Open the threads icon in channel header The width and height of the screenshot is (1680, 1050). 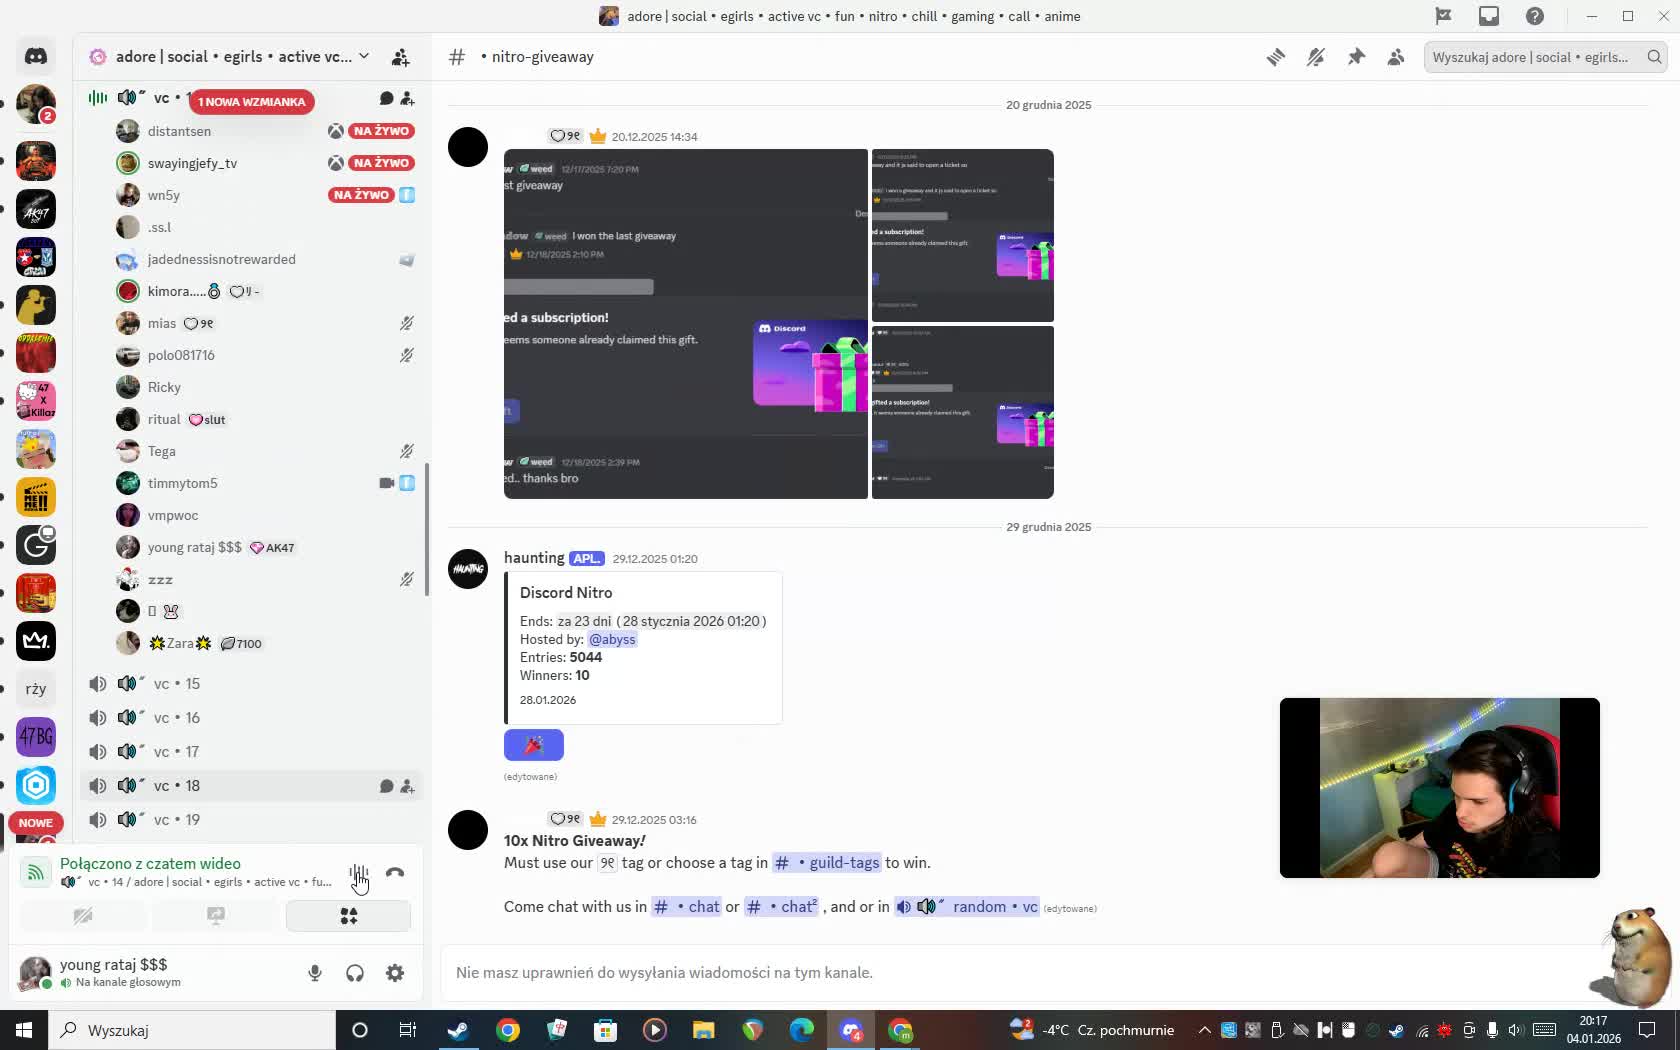pos(1275,57)
